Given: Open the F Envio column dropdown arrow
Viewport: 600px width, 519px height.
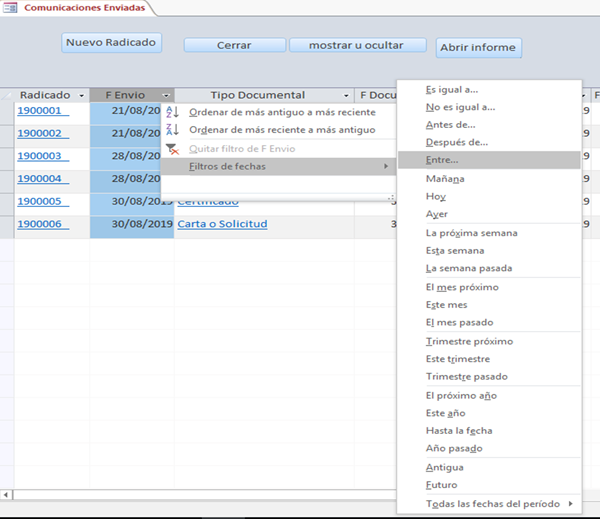Looking at the screenshot, I should pyautogui.click(x=166, y=95).
